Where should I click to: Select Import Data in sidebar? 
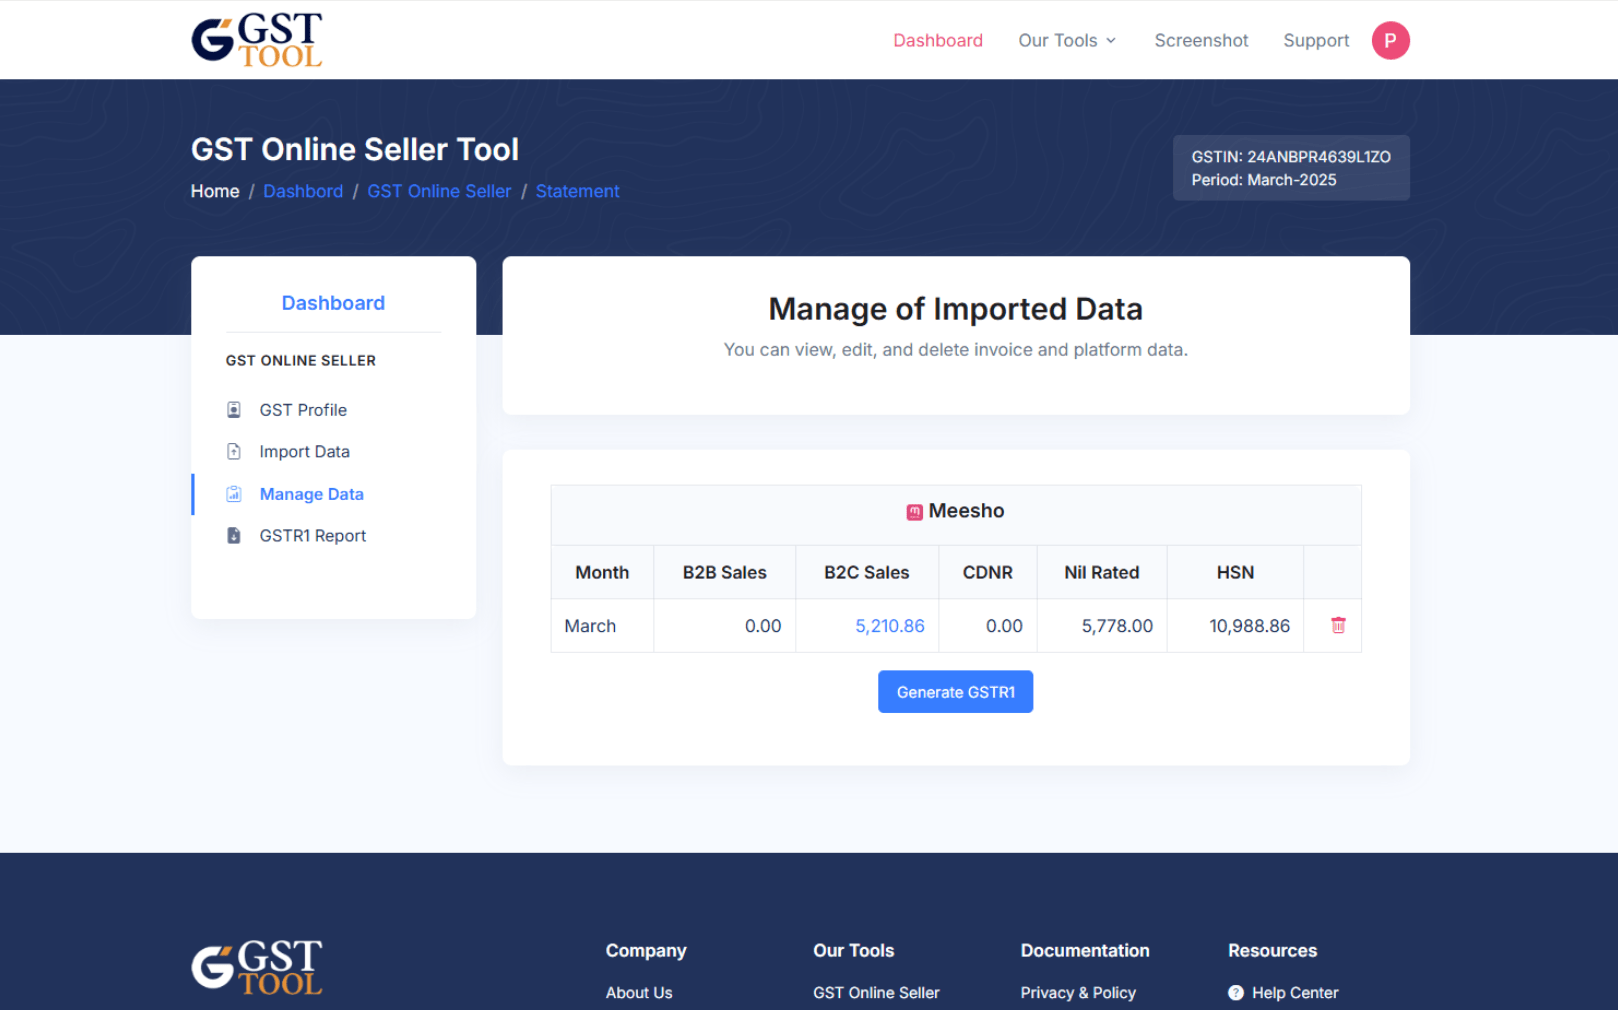click(304, 452)
